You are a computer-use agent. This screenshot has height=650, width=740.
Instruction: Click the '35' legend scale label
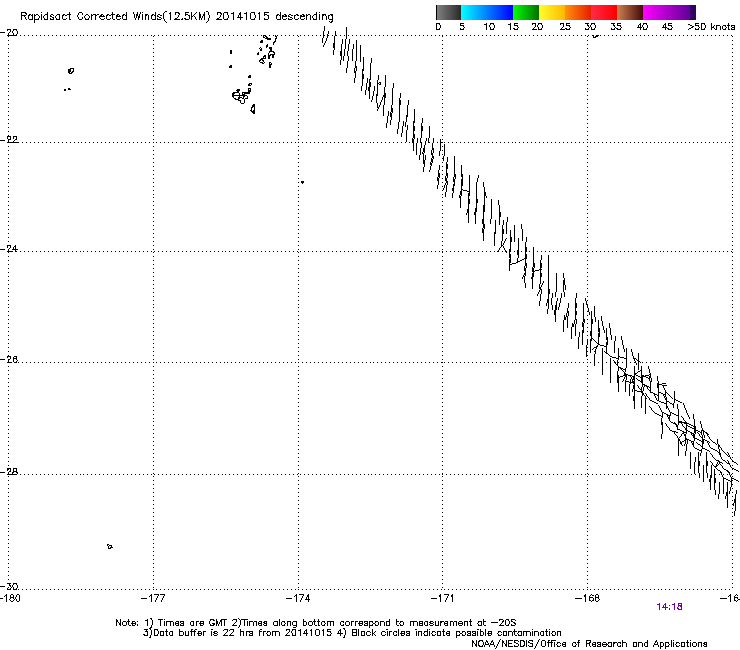(x=616, y=27)
